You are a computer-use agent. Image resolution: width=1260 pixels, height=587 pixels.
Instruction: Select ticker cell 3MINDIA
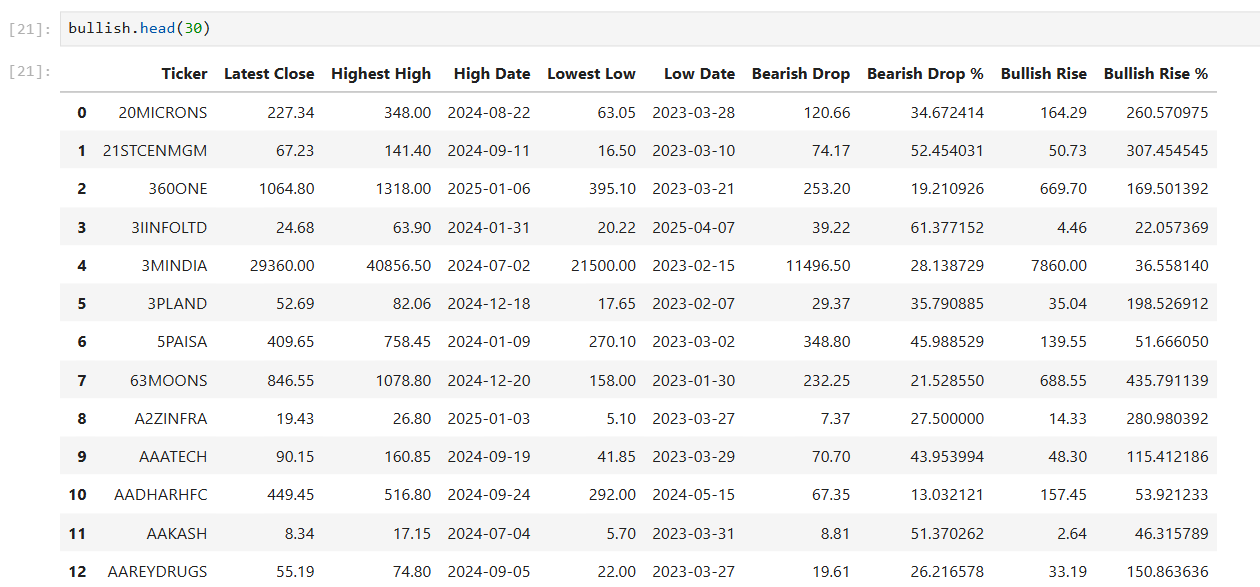click(174, 266)
